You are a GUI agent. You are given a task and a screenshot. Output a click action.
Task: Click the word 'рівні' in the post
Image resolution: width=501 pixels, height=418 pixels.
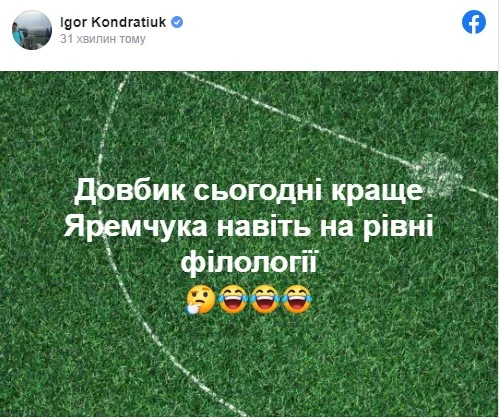coord(398,228)
